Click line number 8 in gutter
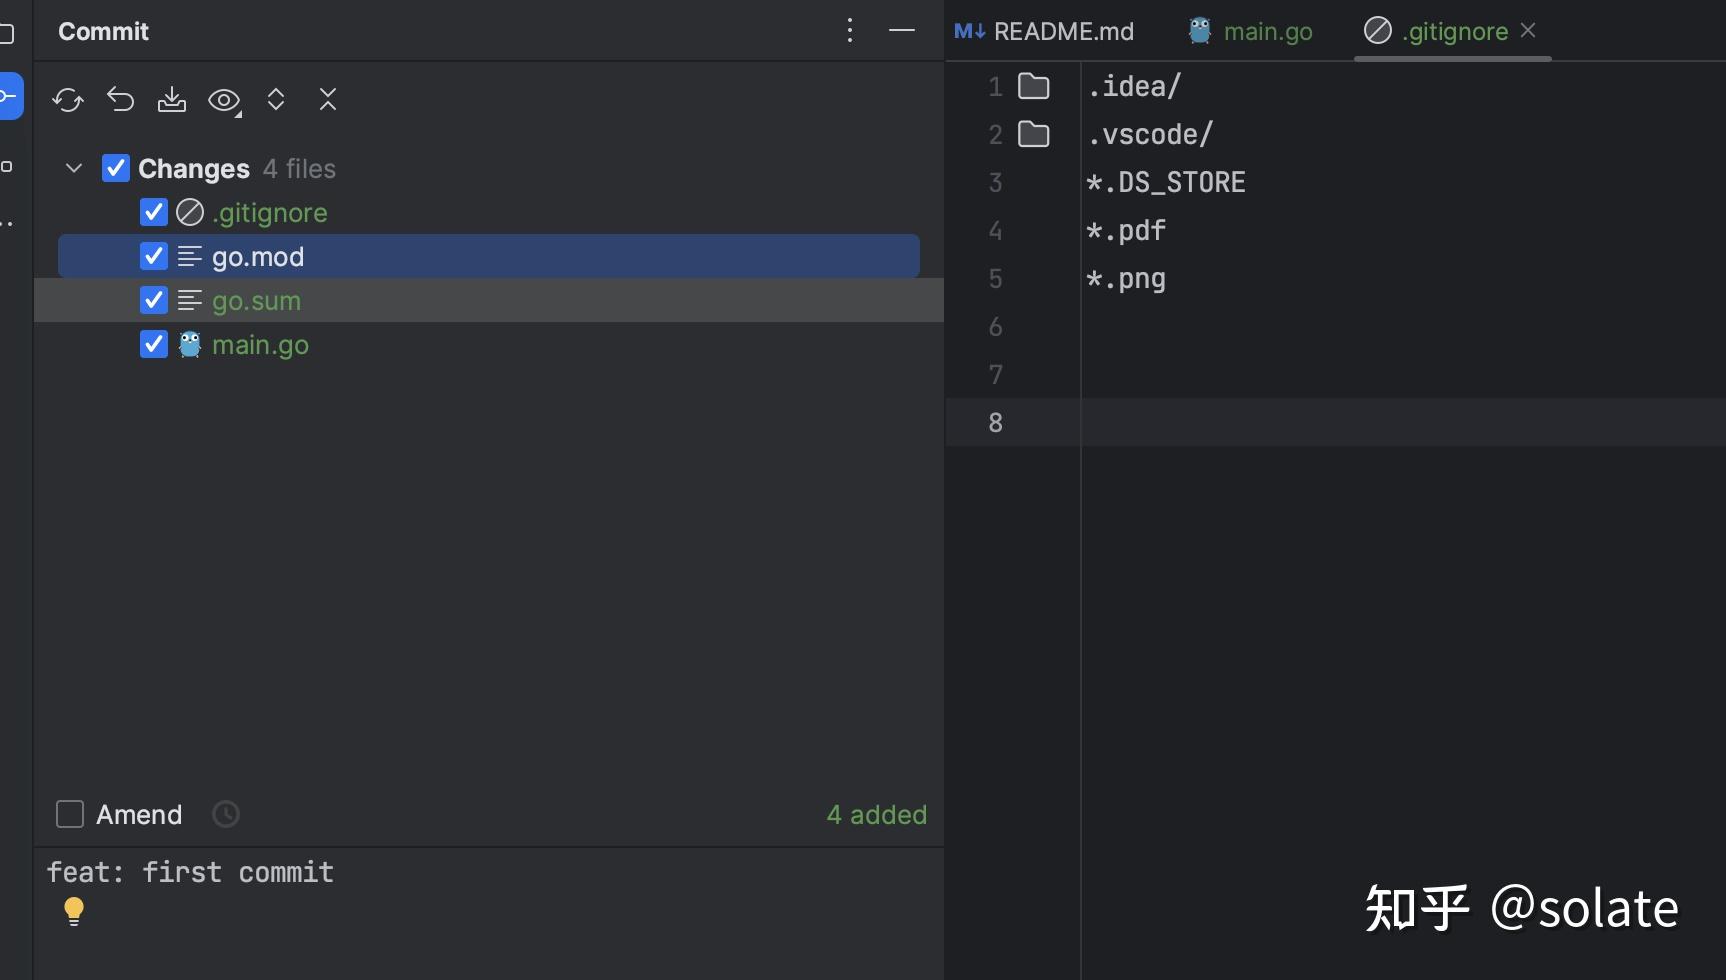 click(x=995, y=422)
